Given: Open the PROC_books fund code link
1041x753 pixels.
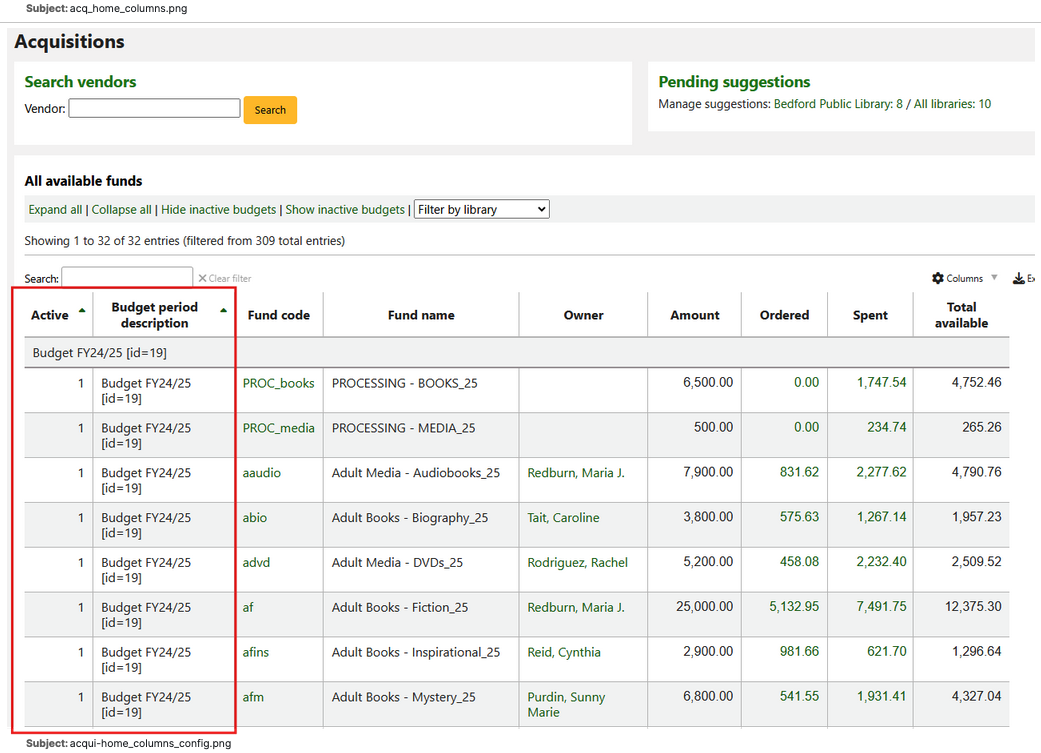Looking at the screenshot, I should [278, 383].
